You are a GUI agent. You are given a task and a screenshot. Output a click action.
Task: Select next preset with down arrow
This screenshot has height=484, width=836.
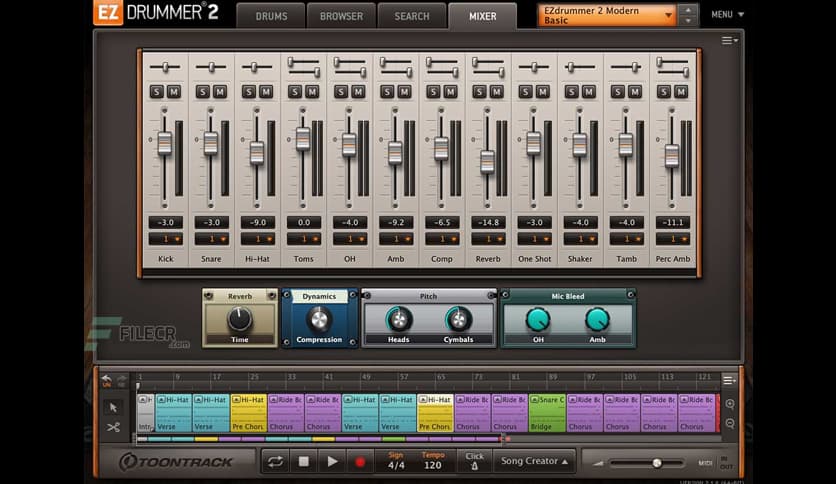(688, 21)
